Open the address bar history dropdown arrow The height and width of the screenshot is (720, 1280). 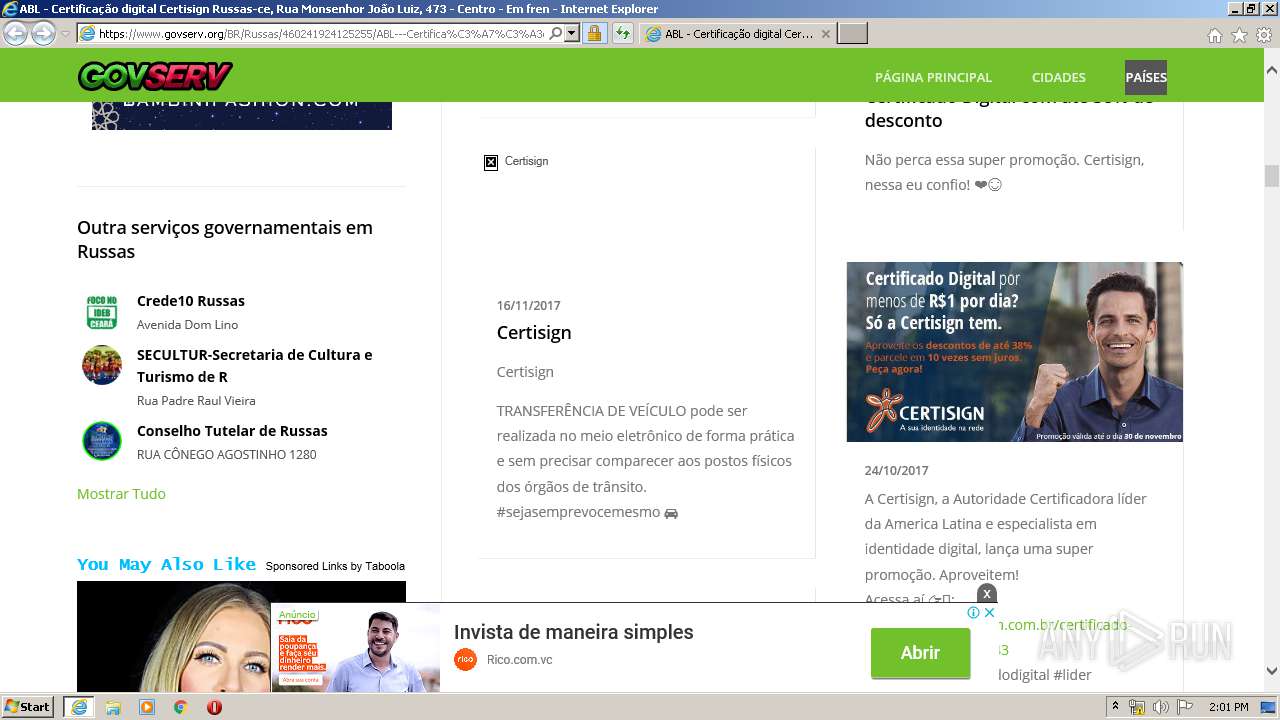pyautogui.click(x=572, y=33)
